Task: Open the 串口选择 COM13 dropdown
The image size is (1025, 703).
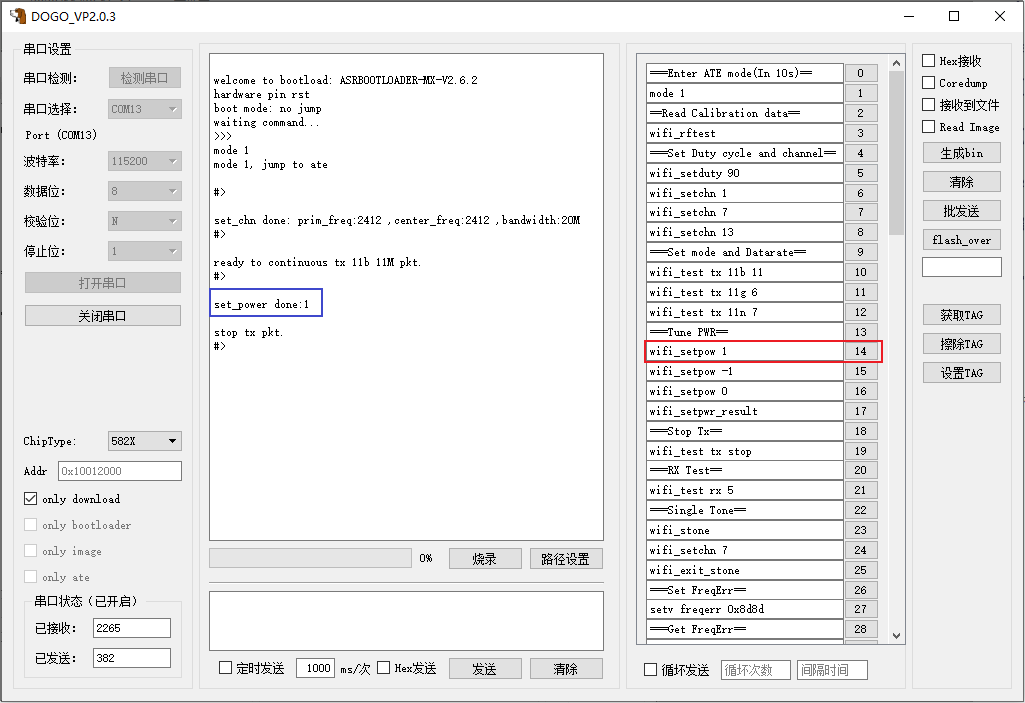Action: click(144, 109)
